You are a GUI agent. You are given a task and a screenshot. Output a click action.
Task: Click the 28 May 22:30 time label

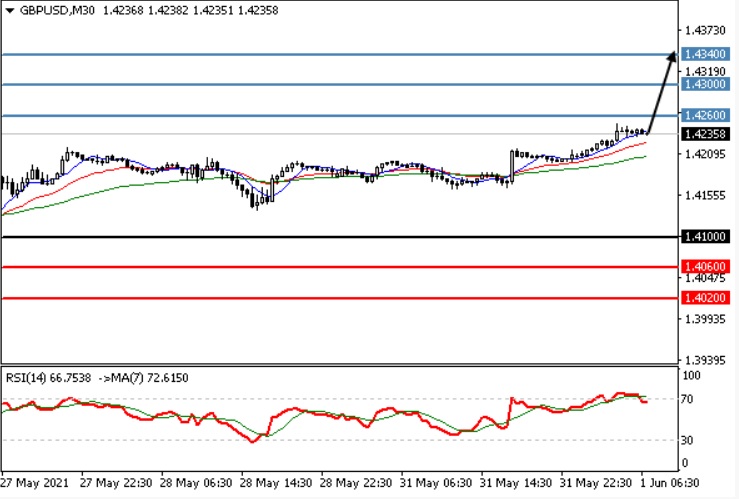click(356, 483)
